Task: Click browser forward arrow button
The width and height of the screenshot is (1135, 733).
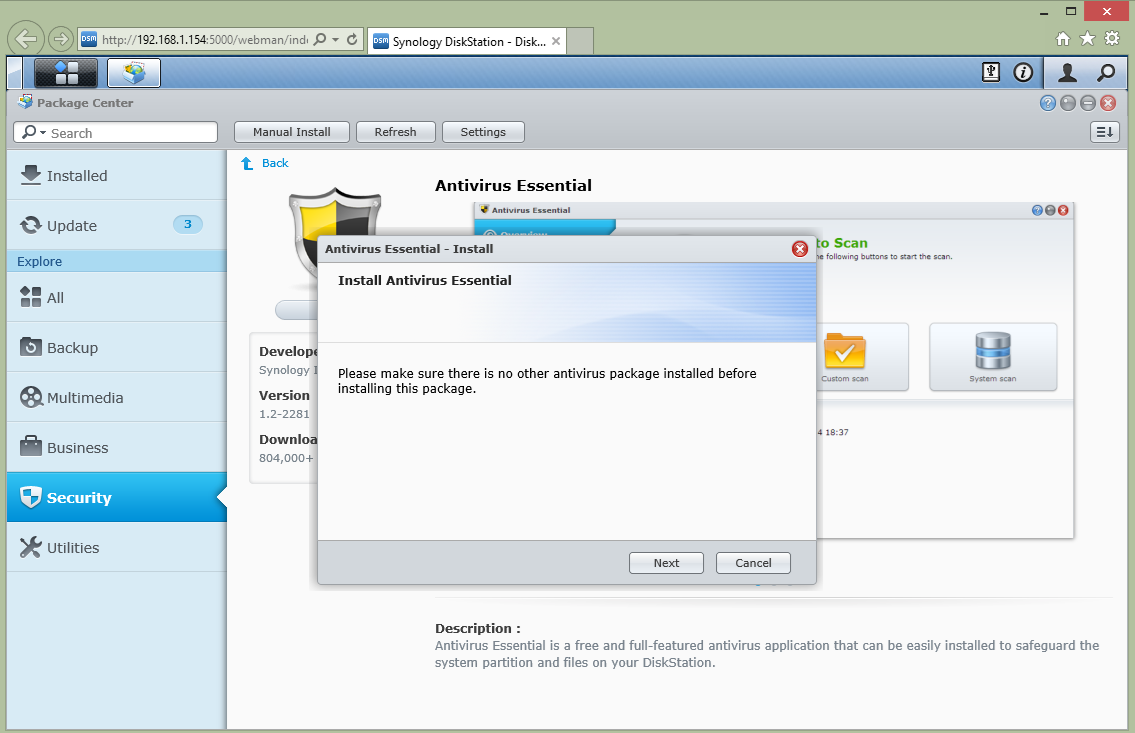Action: 61,38
